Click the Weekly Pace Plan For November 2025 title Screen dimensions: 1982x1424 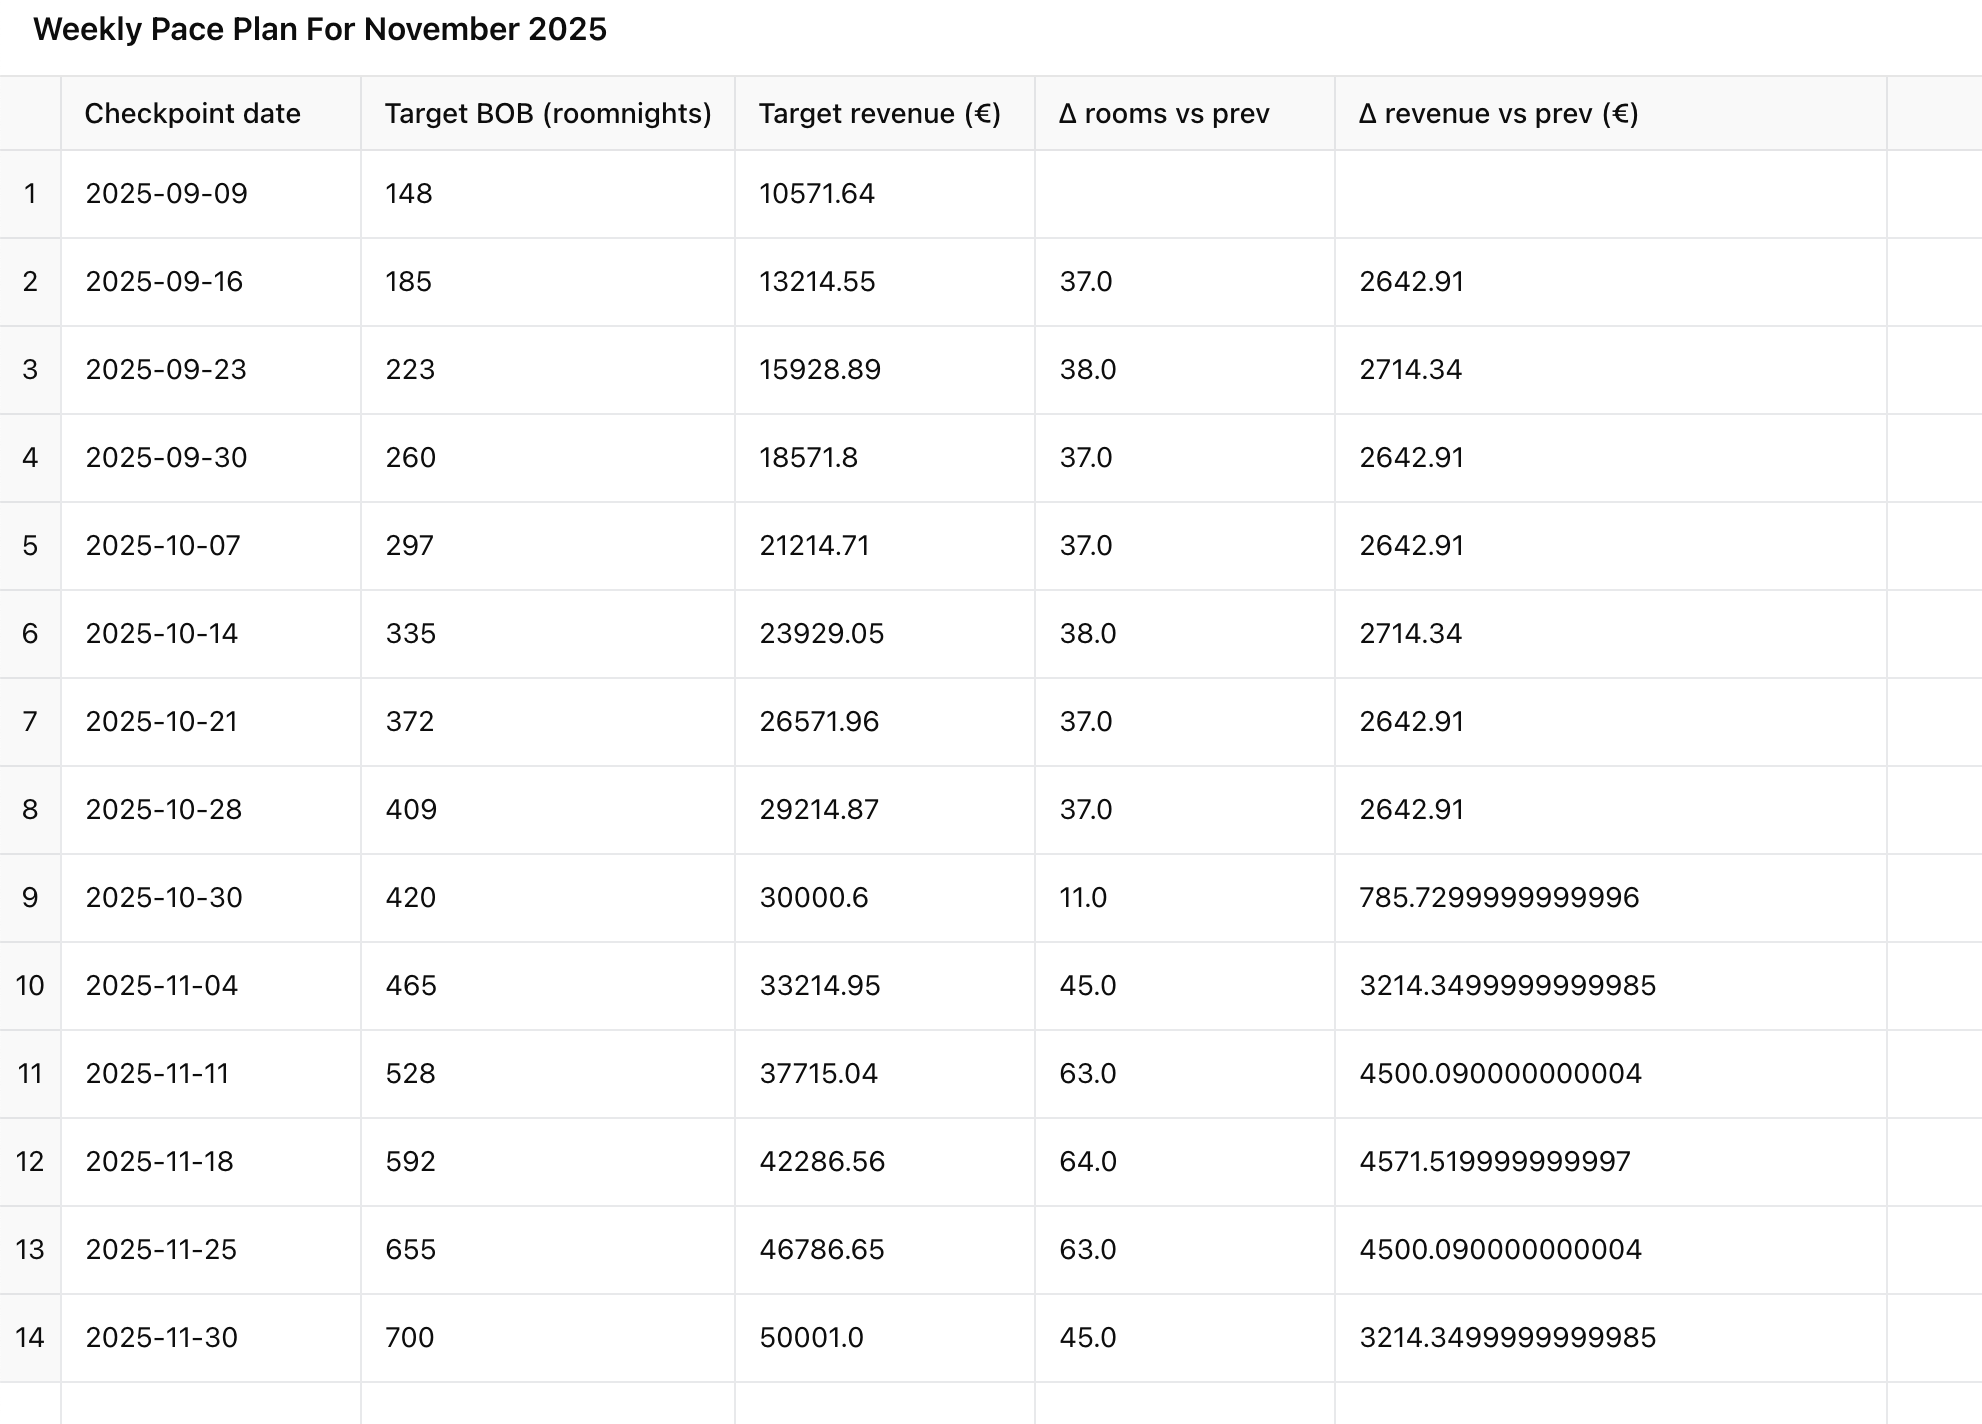pyautogui.click(x=320, y=30)
